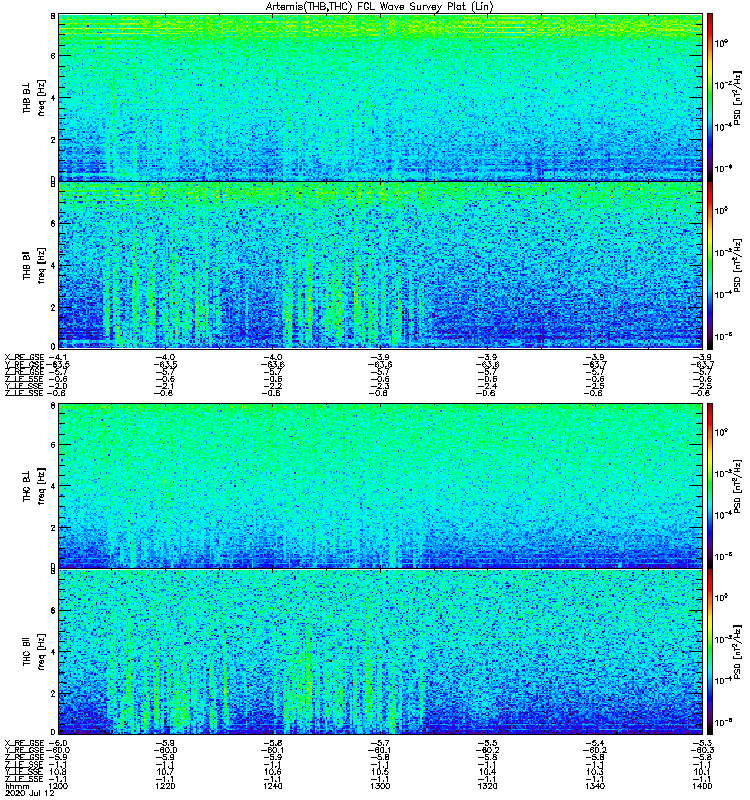Click the "1200" time tick label
The width and height of the screenshot is (750, 800).
coord(60,786)
